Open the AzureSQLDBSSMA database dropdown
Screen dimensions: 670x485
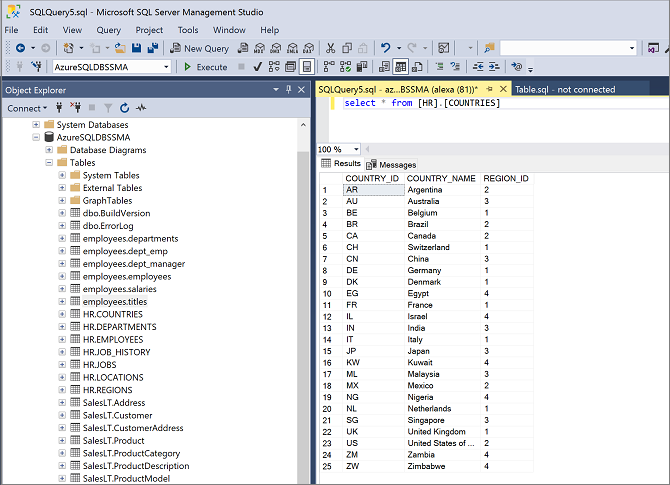165,67
